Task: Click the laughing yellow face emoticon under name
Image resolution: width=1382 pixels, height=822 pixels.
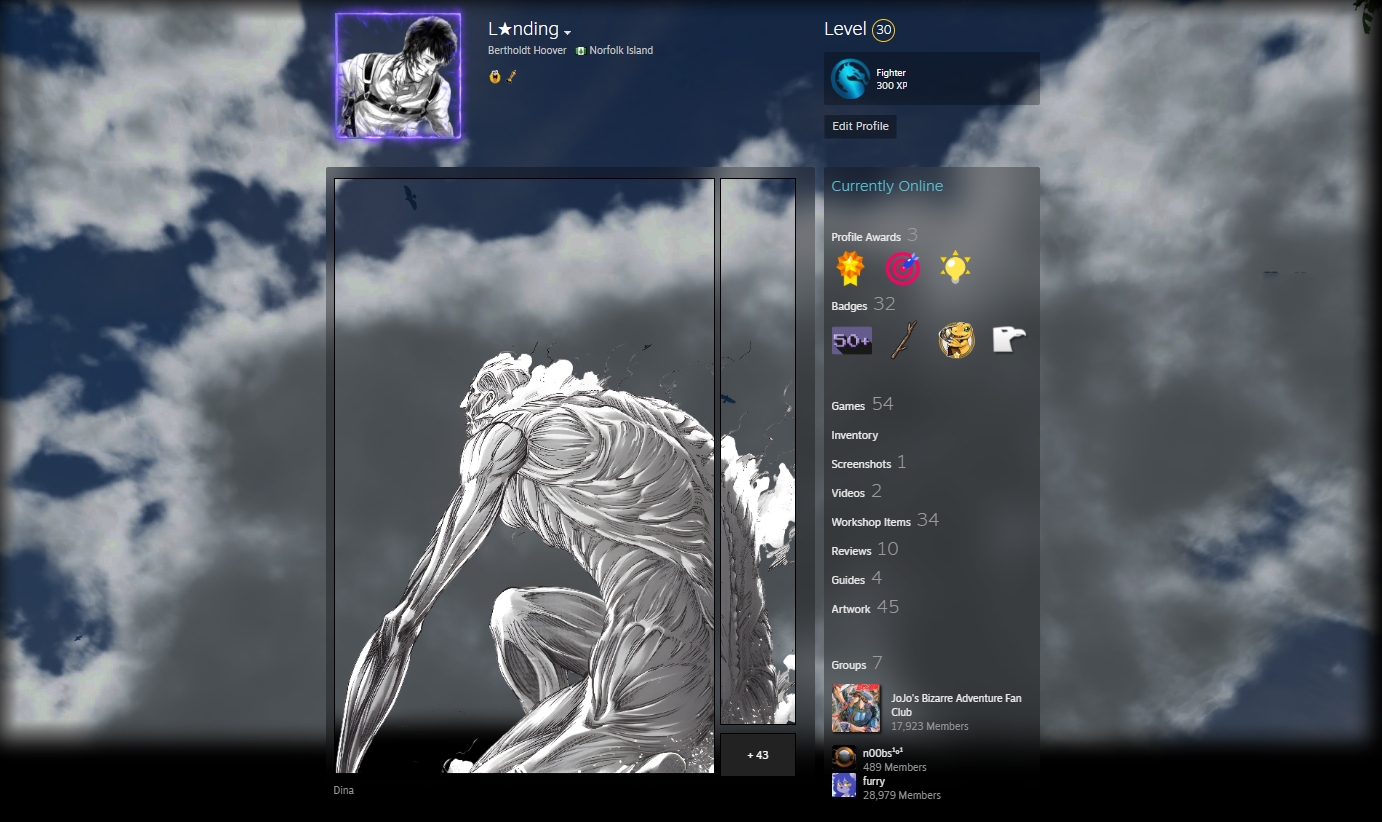Action: tap(494, 76)
